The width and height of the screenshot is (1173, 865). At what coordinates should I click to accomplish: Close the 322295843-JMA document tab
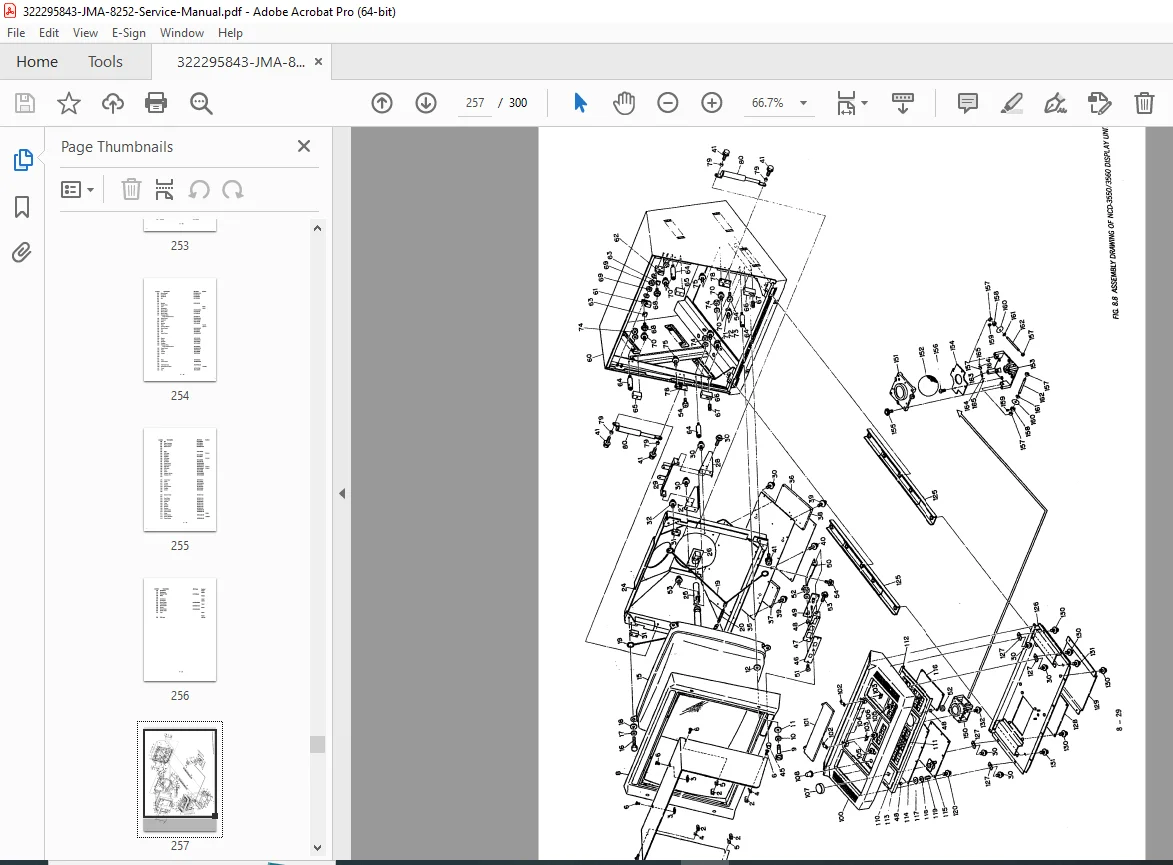coord(319,62)
